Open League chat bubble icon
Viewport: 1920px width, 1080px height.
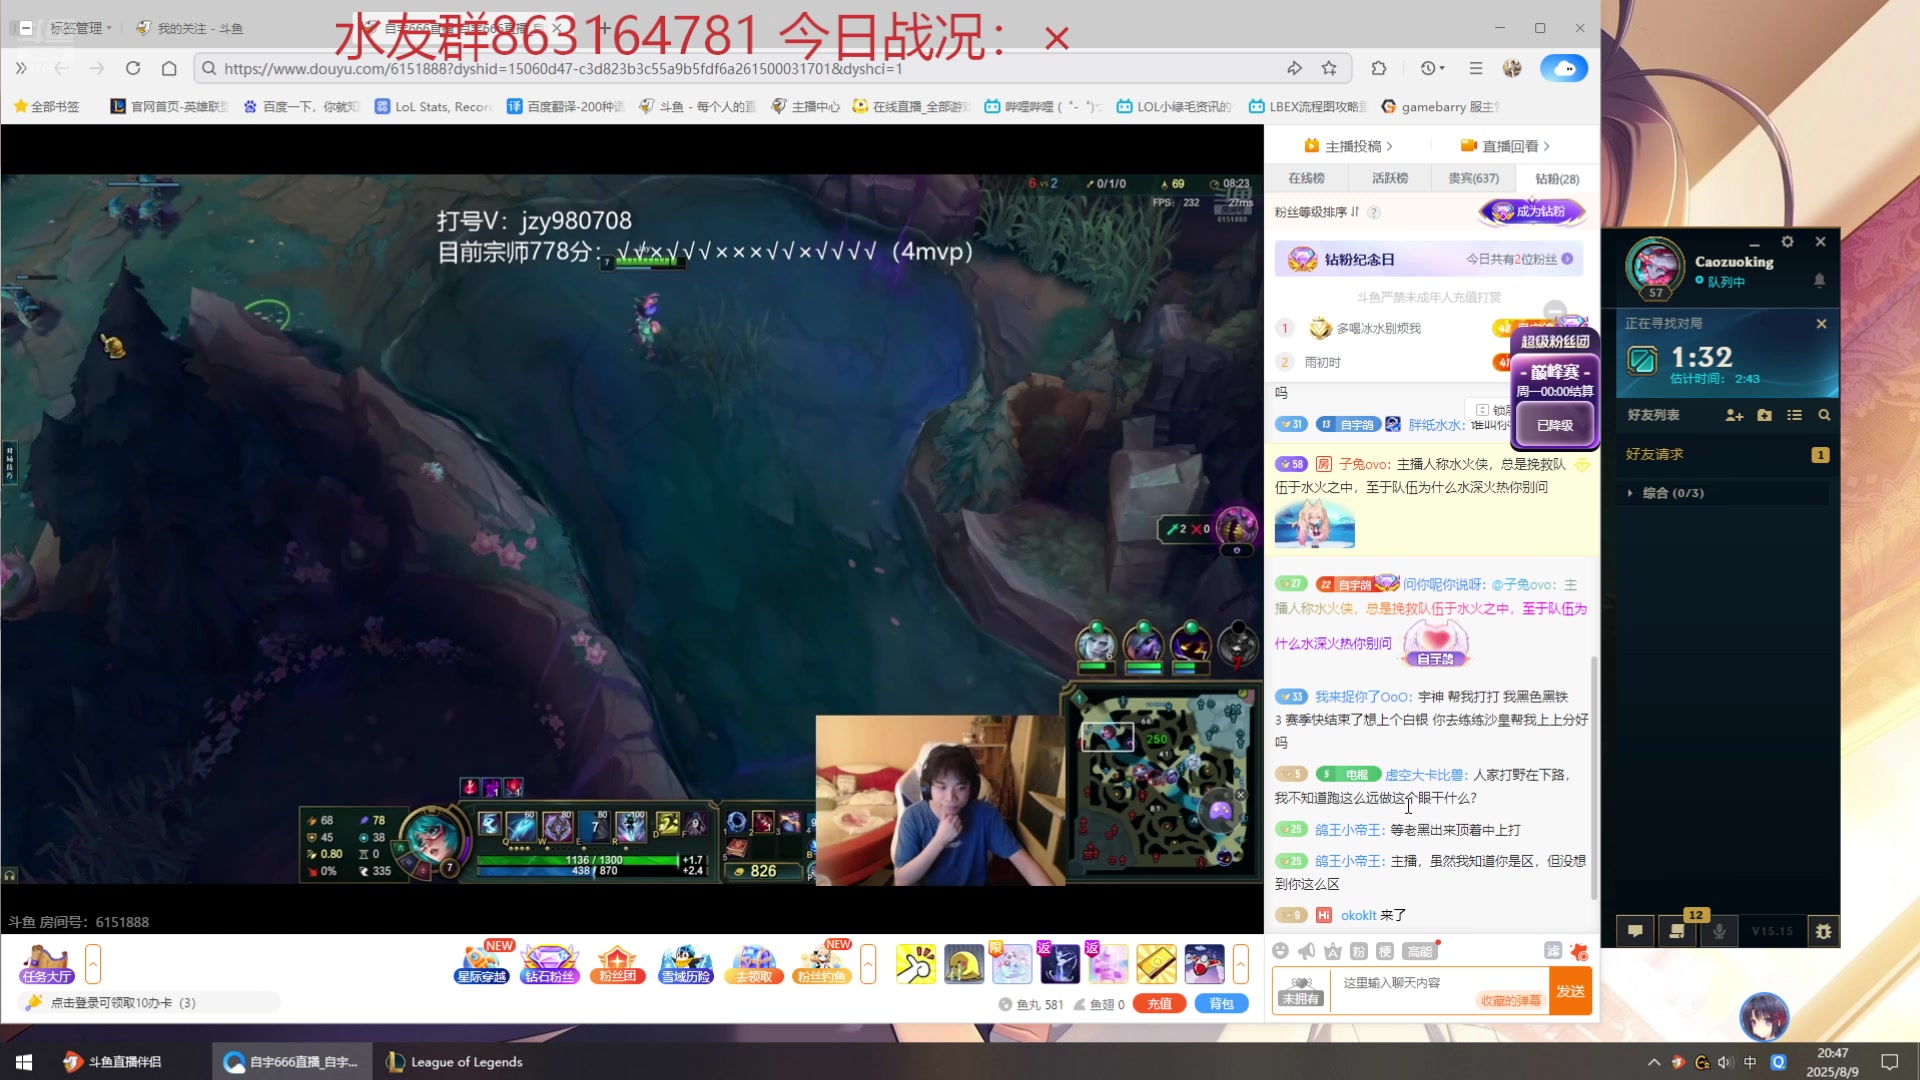1635,931
